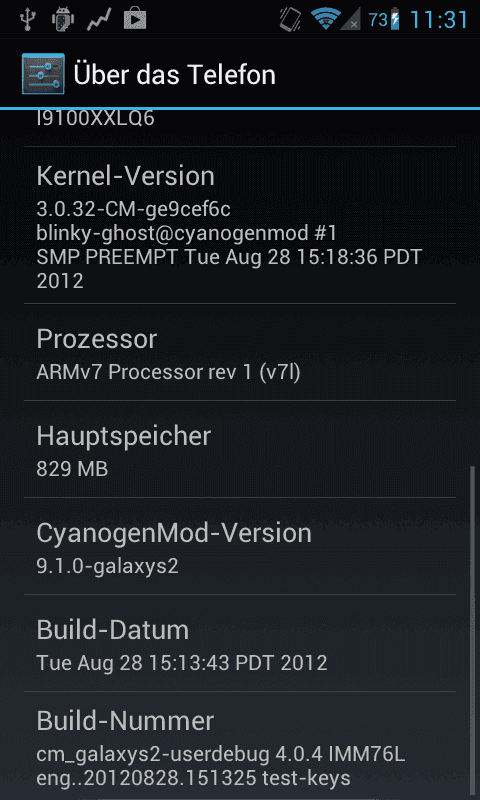
Task: Tap the Settings icon to go back
Action: (x=43, y=74)
